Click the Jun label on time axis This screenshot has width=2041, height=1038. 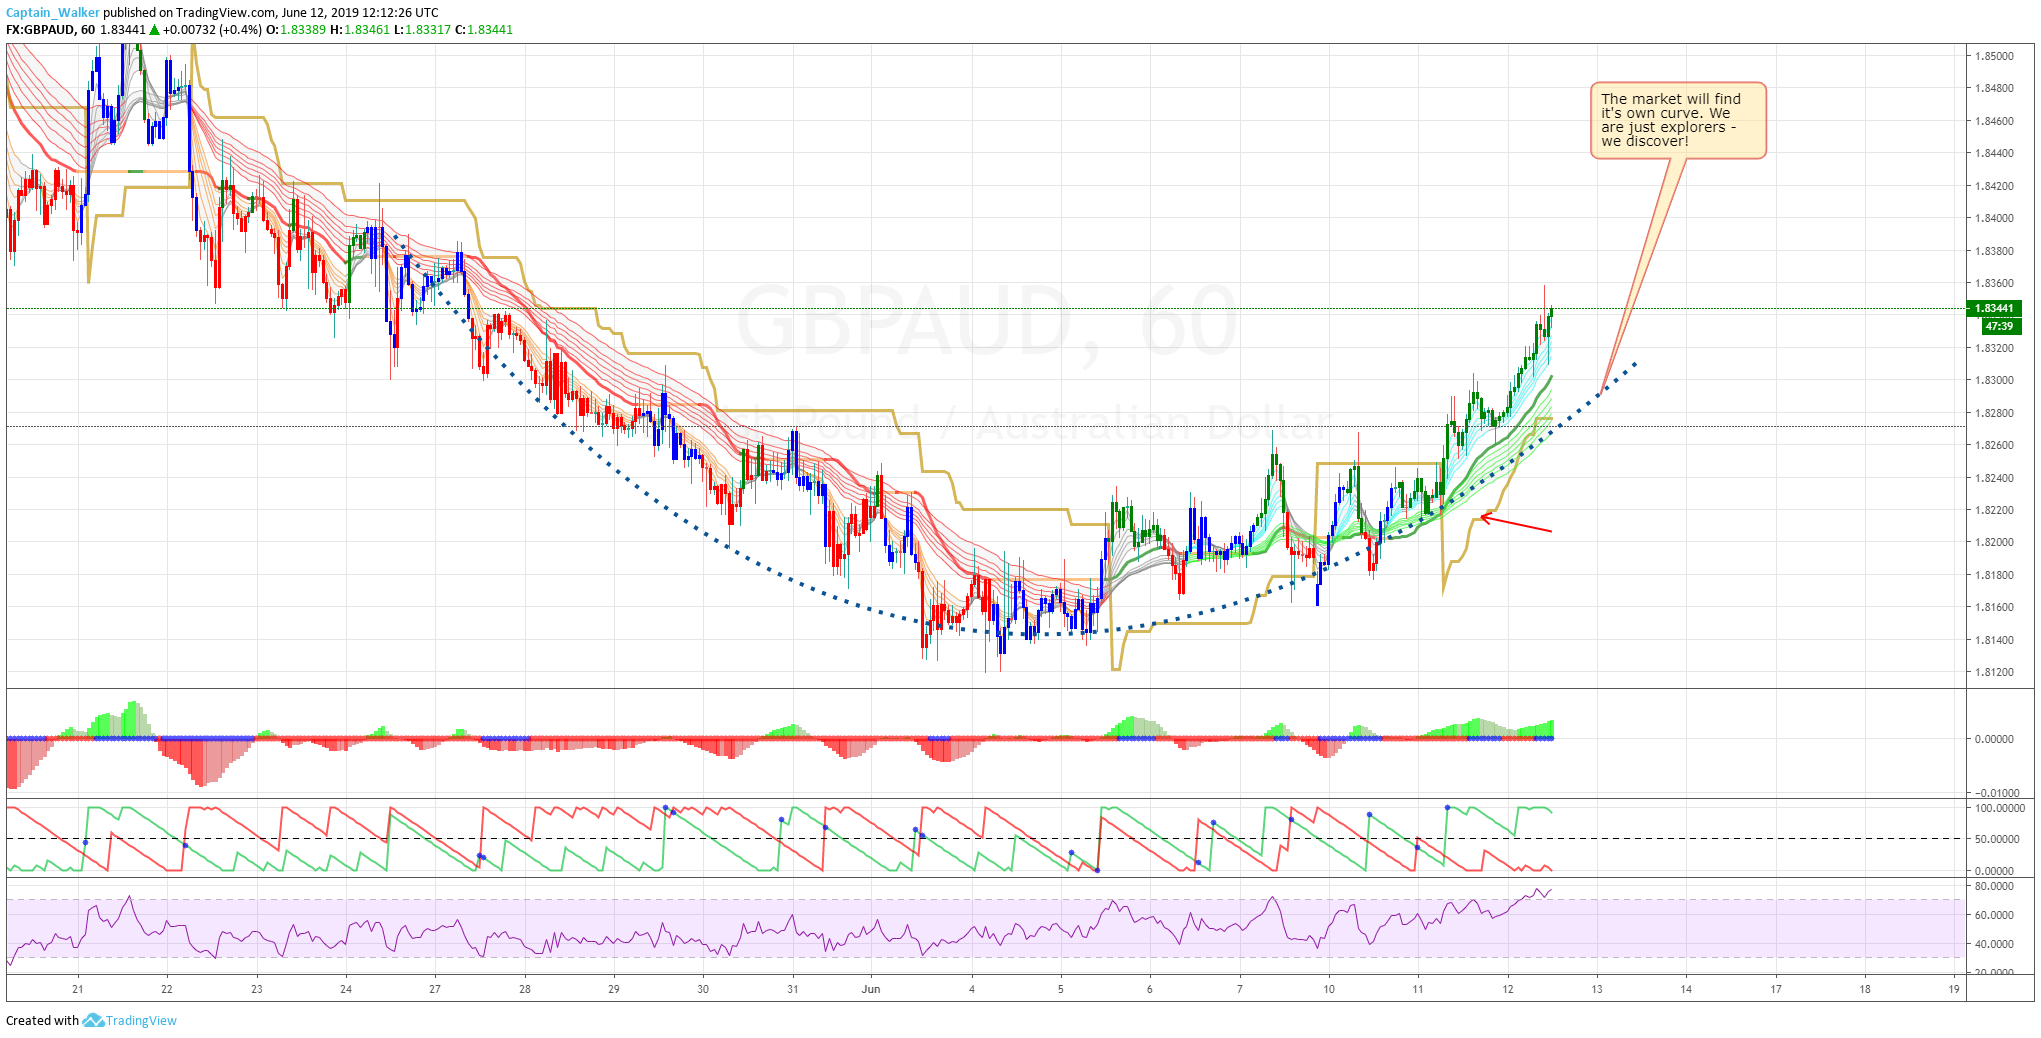pyautogui.click(x=871, y=989)
